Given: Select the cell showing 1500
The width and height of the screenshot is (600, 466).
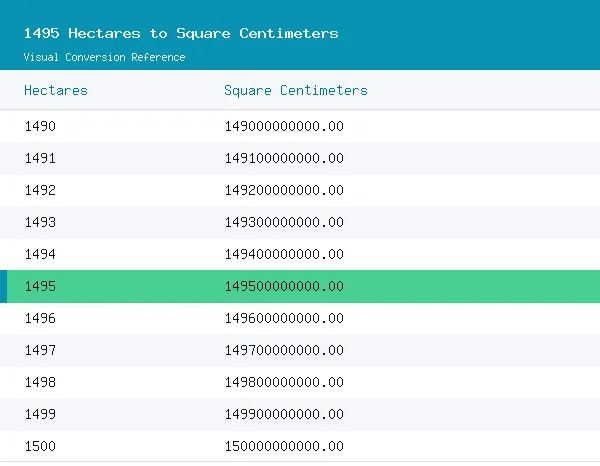Looking at the screenshot, I should [40, 446].
